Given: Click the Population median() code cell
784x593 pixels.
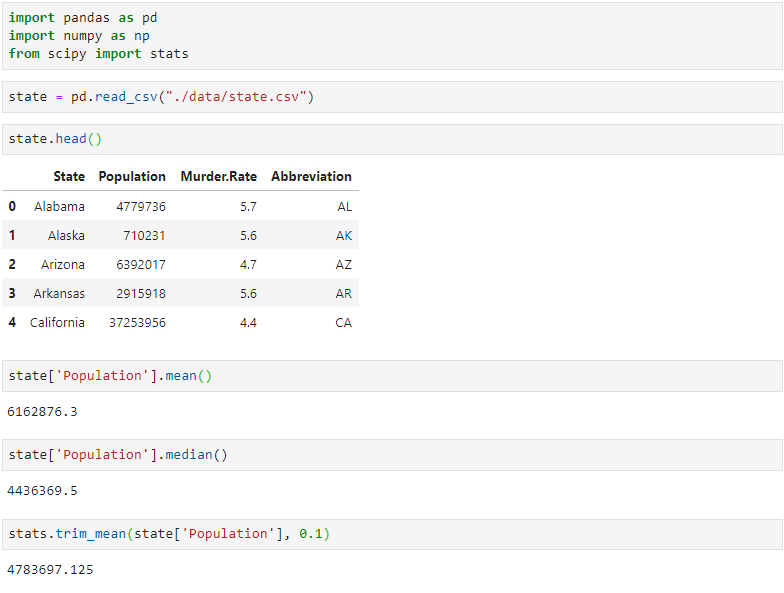Looking at the screenshot, I should point(392,454).
